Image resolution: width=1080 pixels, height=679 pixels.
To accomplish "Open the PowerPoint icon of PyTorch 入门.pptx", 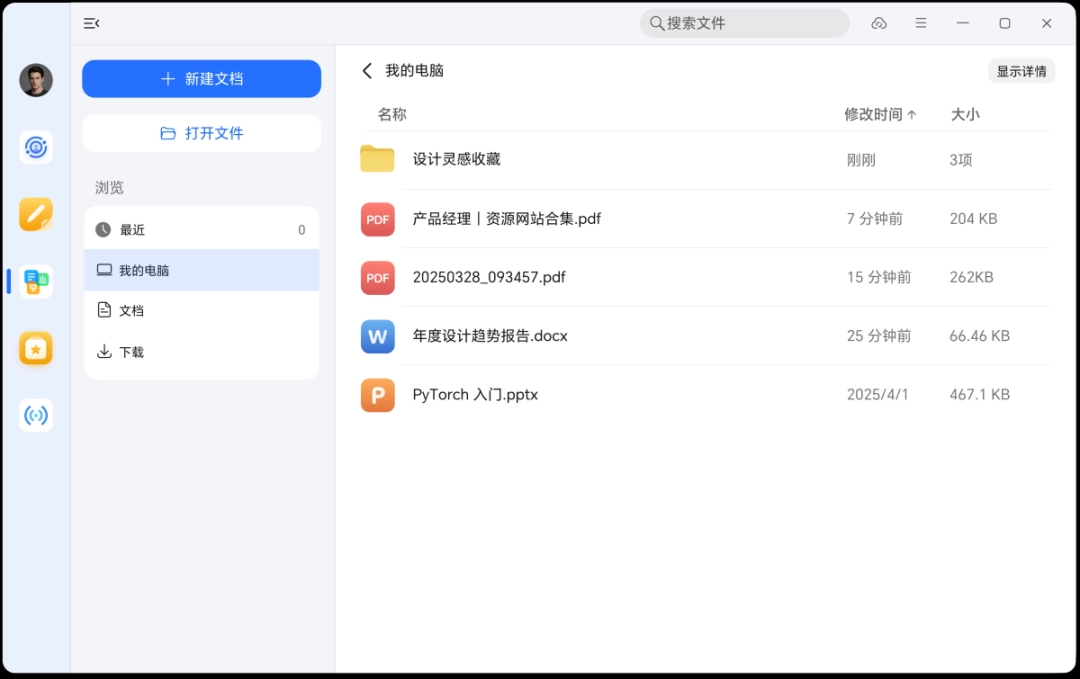I will point(377,394).
